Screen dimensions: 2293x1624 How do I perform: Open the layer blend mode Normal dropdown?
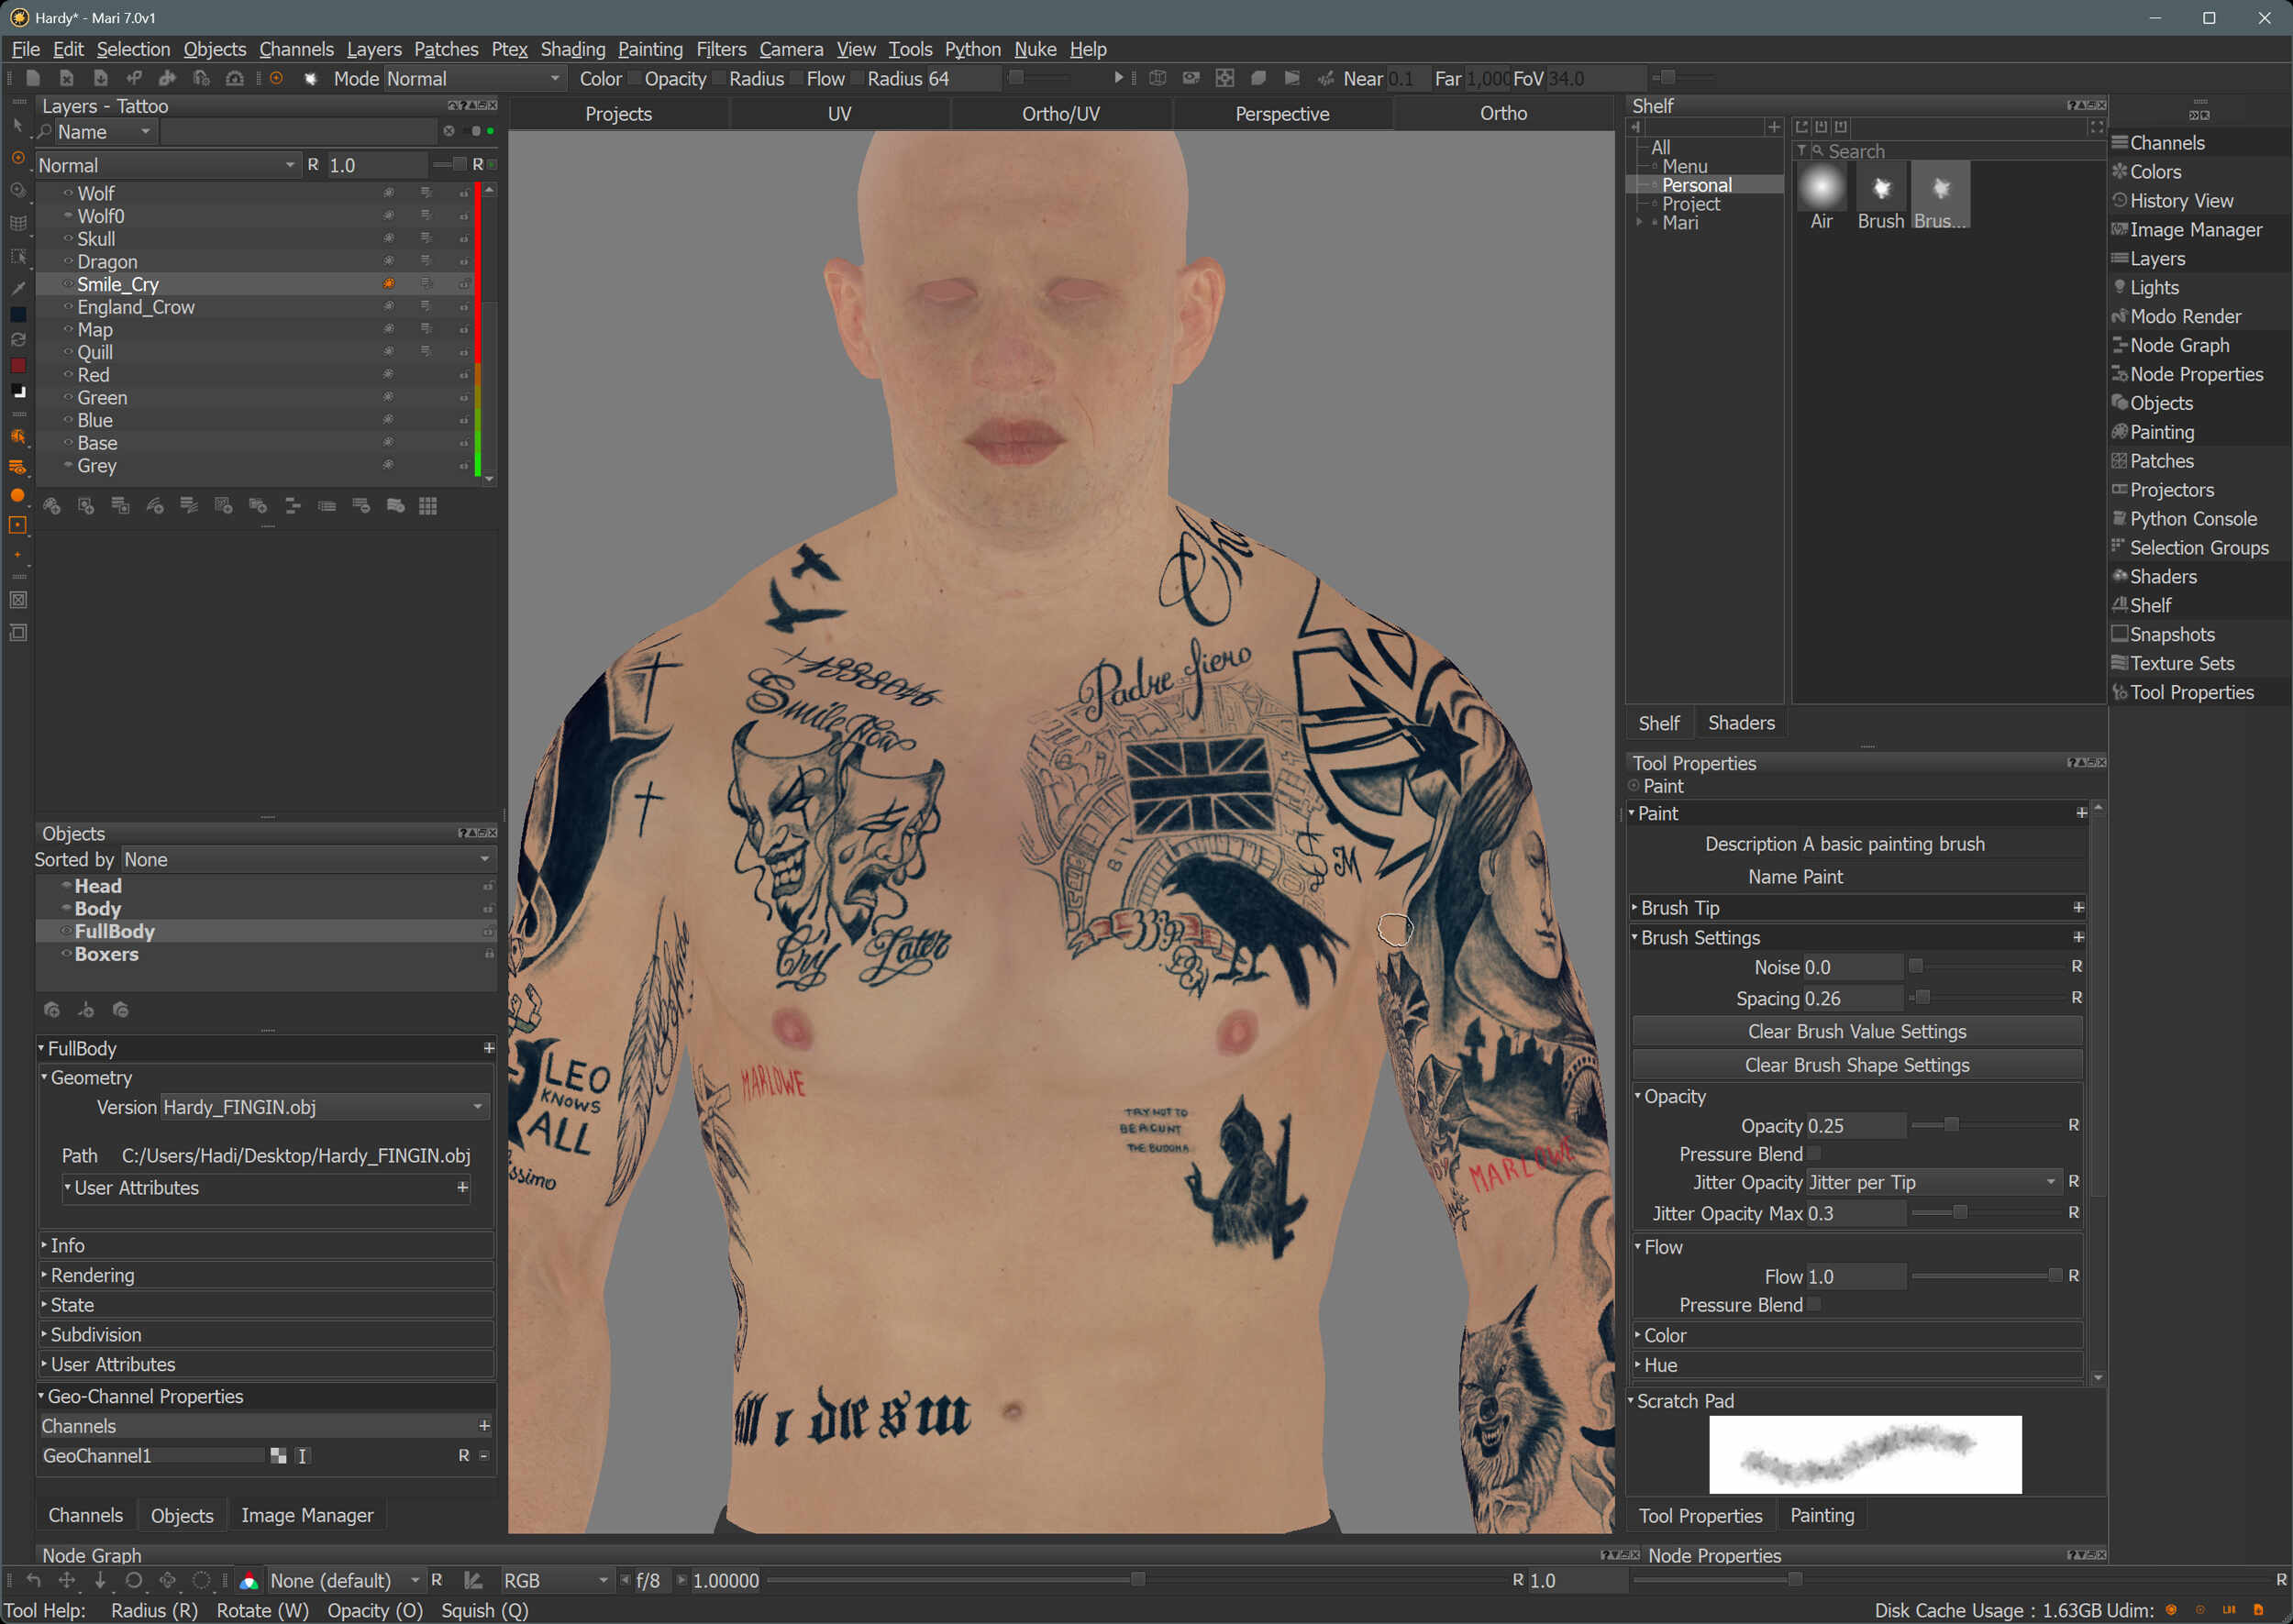(x=166, y=165)
